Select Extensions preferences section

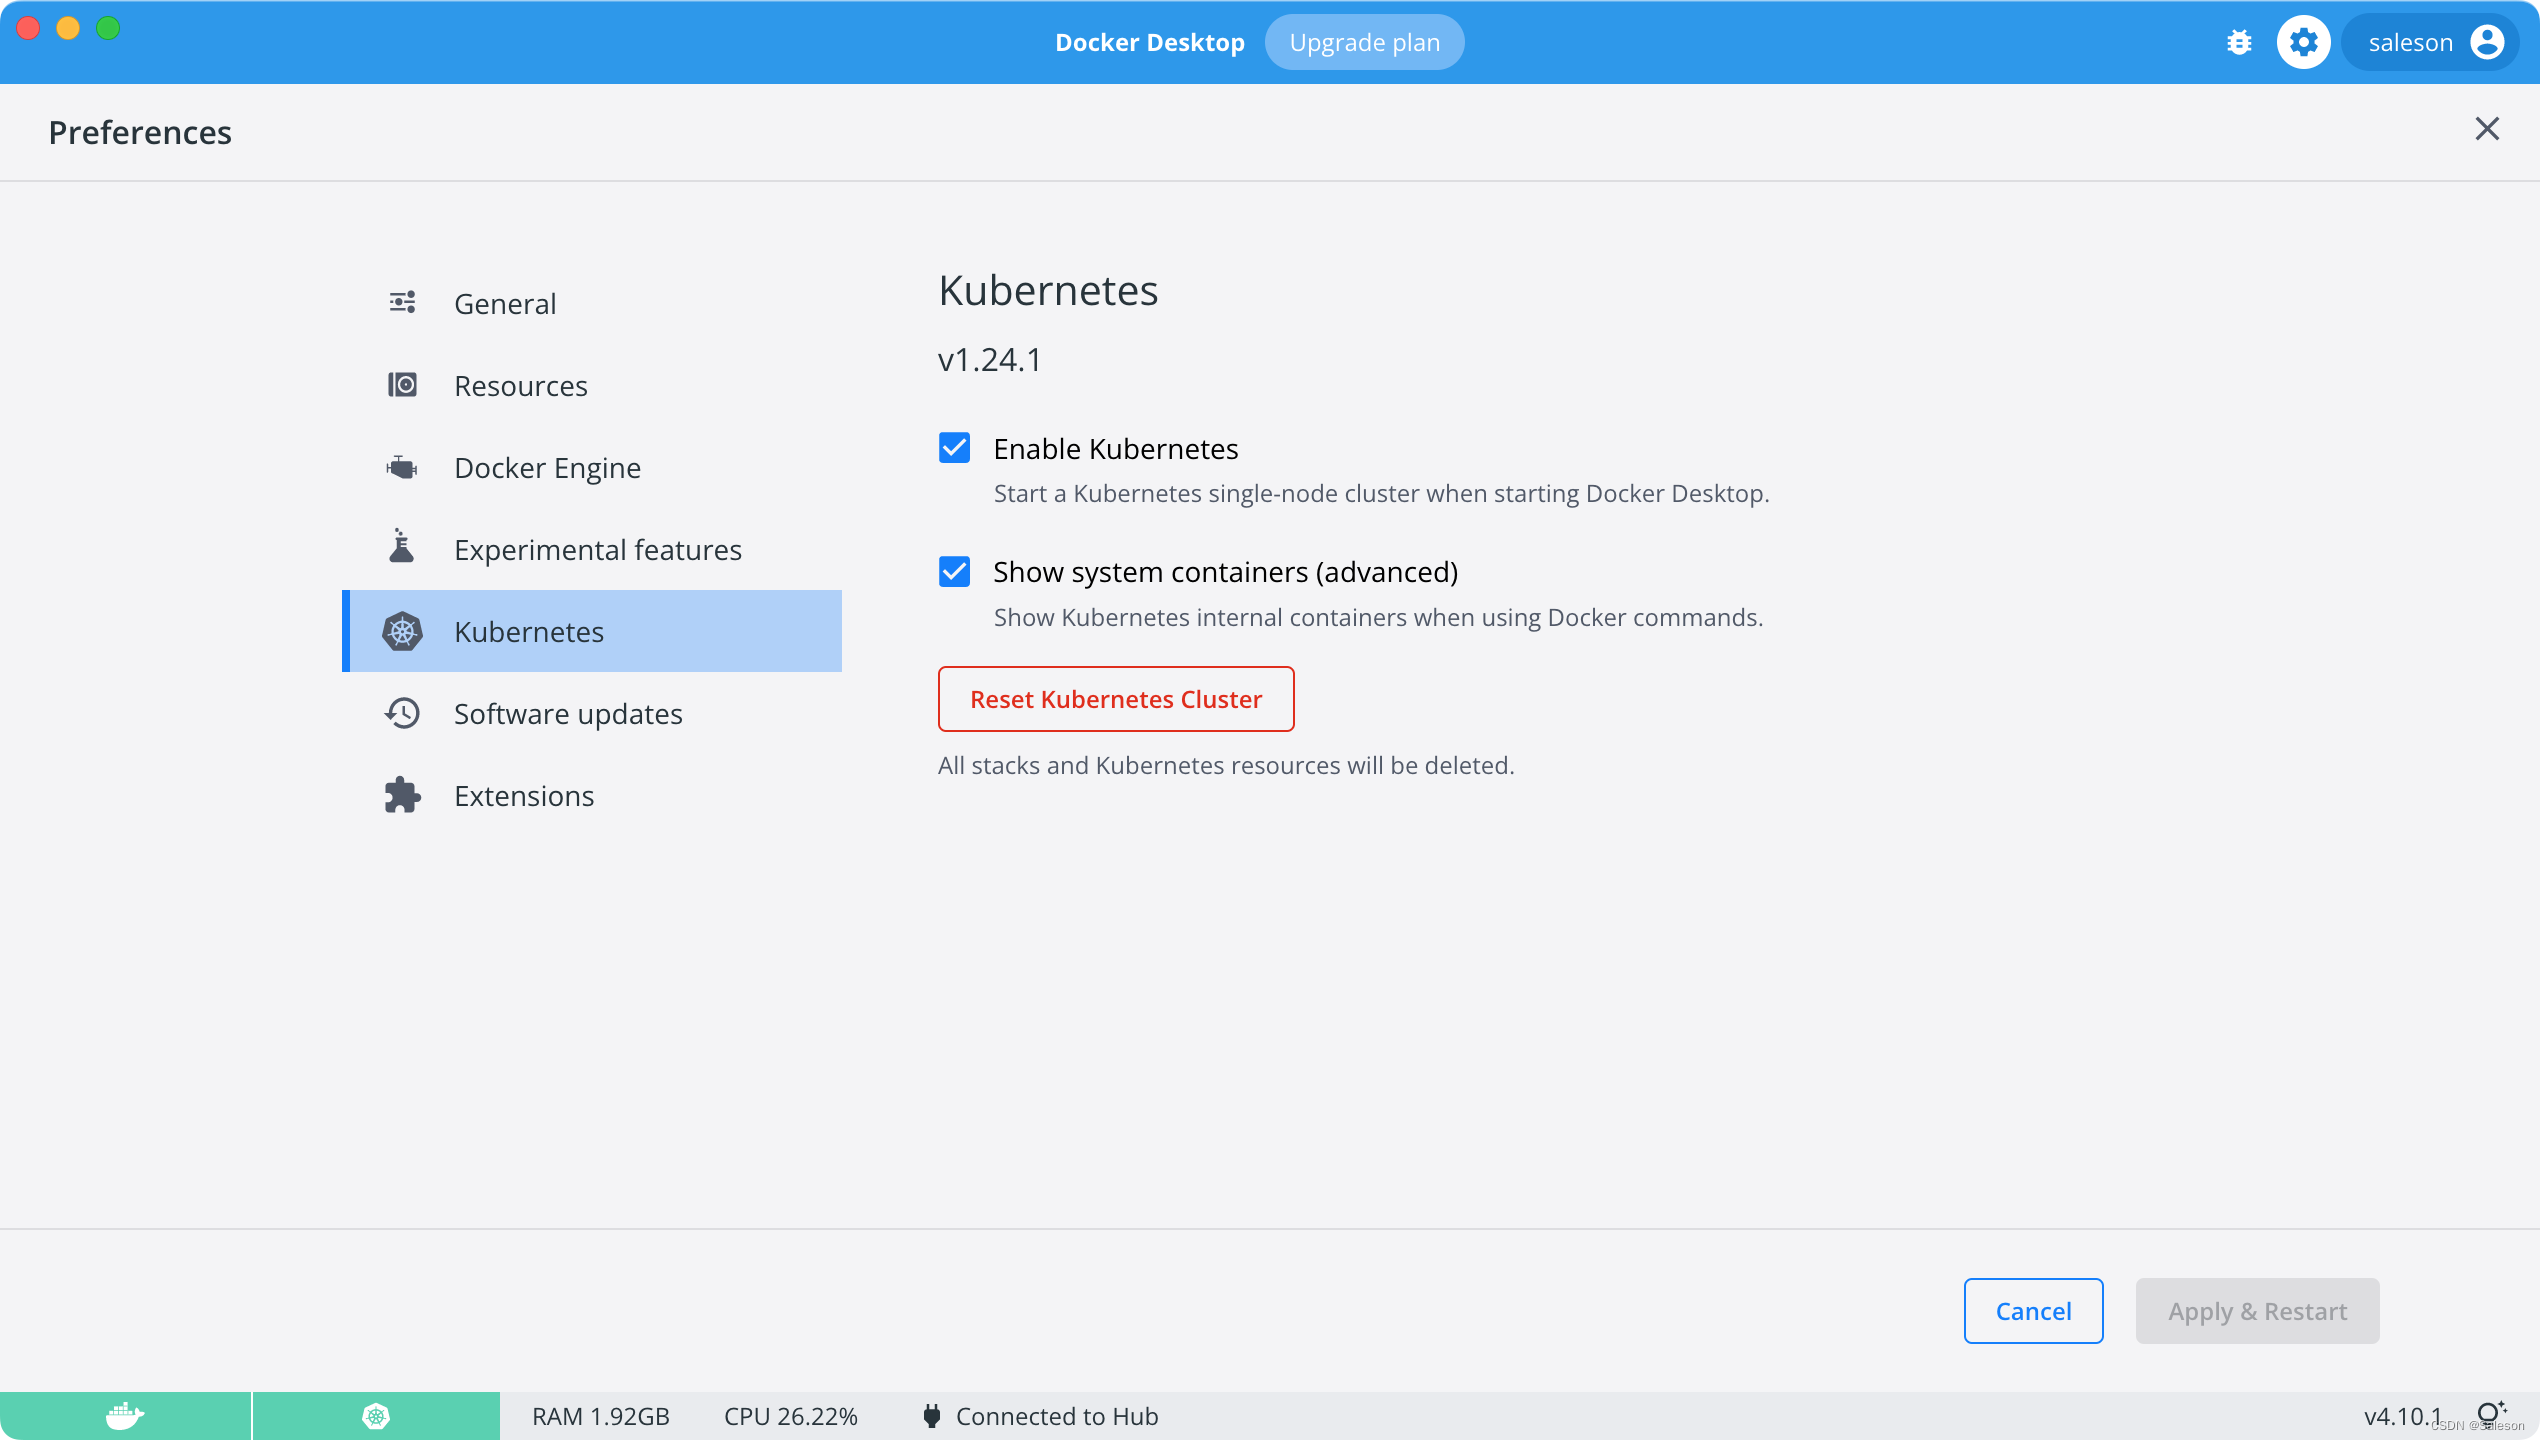[x=523, y=796]
